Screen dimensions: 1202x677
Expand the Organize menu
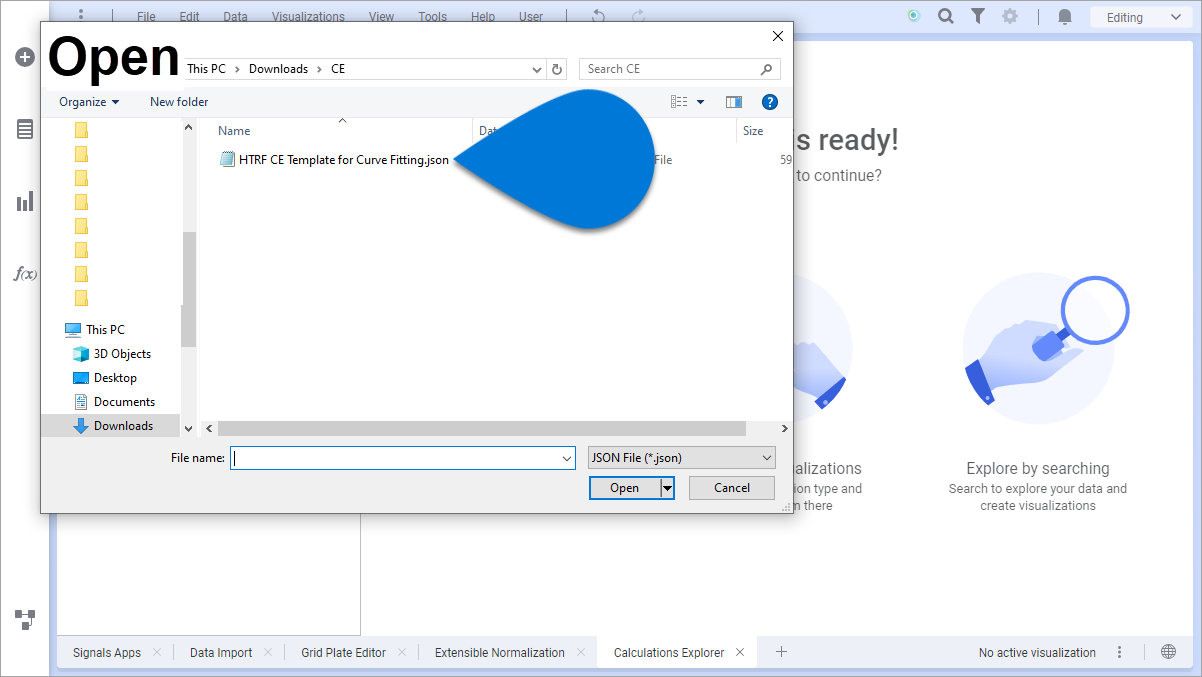[x=89, y=102]
